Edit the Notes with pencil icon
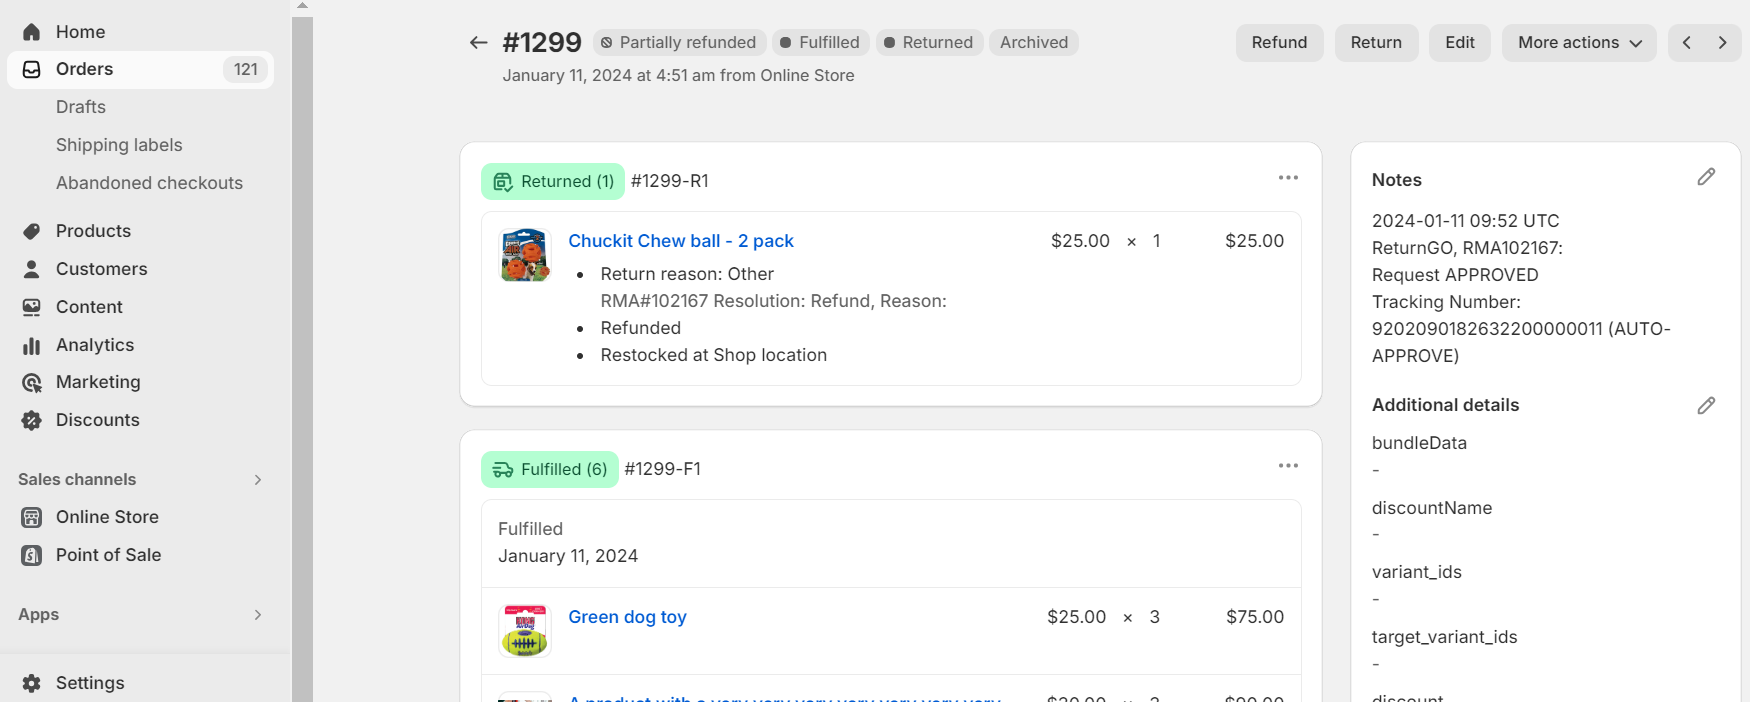The height and width of the screenshot is (702, 1750). point(1706,177)
